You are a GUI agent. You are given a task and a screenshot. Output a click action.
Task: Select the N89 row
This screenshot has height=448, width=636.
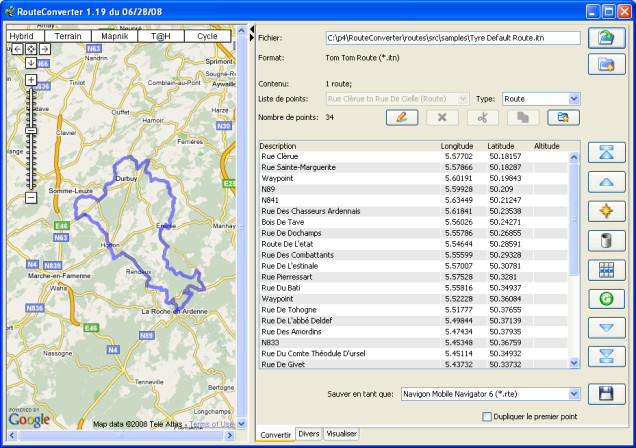tap(414, 189)
